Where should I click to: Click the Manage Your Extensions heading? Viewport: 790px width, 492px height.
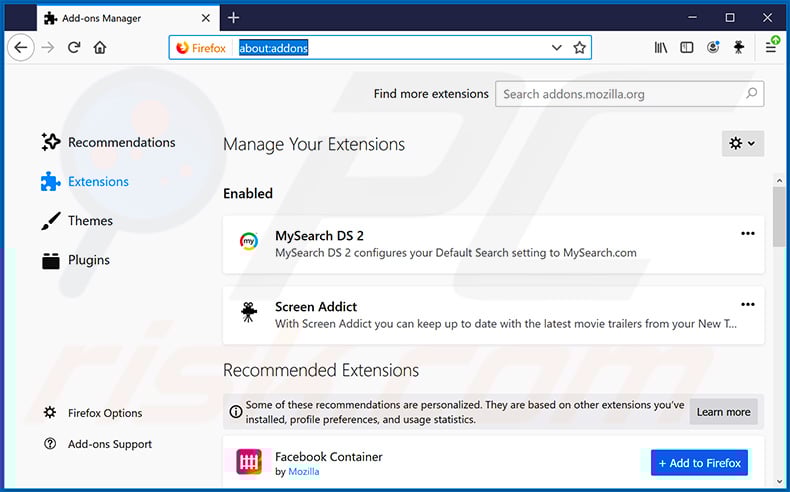point(314,145)
